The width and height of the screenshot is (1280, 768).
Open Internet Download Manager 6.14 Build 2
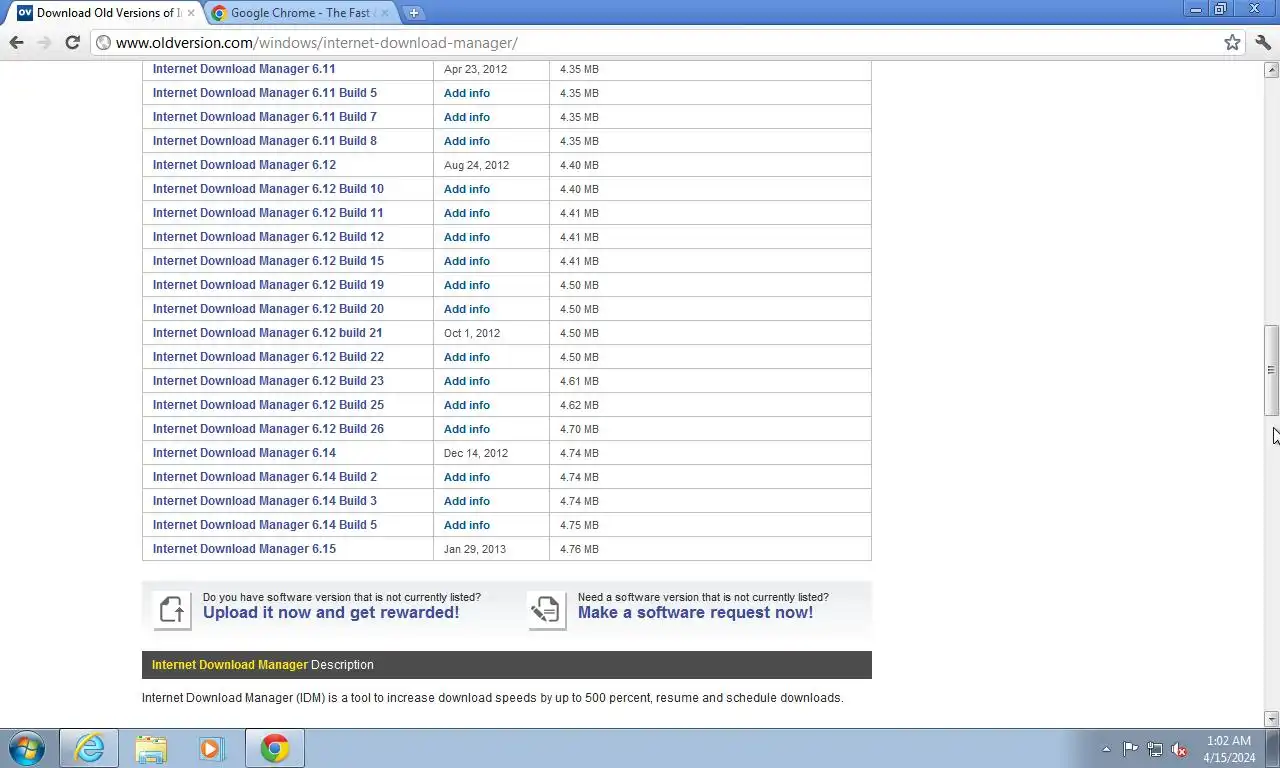tap(265, 477)
